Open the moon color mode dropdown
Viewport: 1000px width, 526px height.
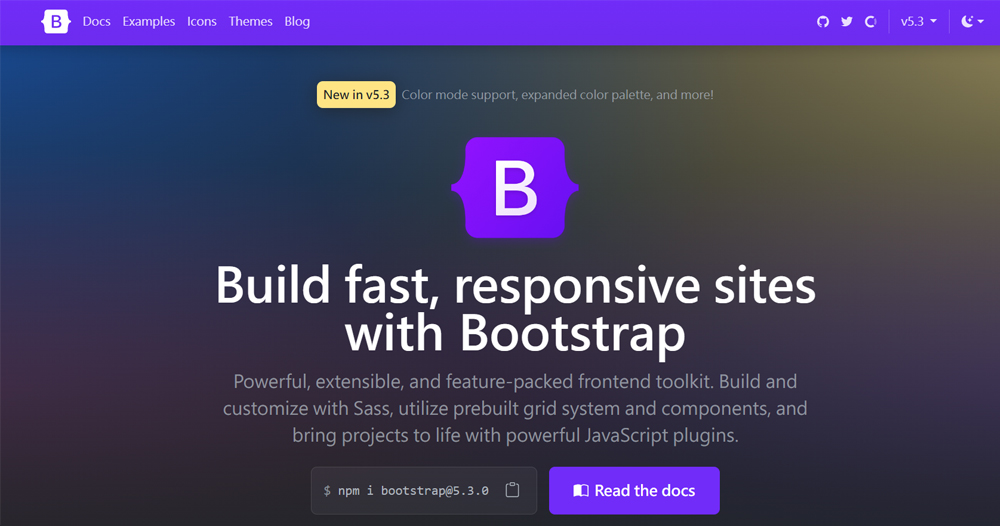[x=973, y=22]
